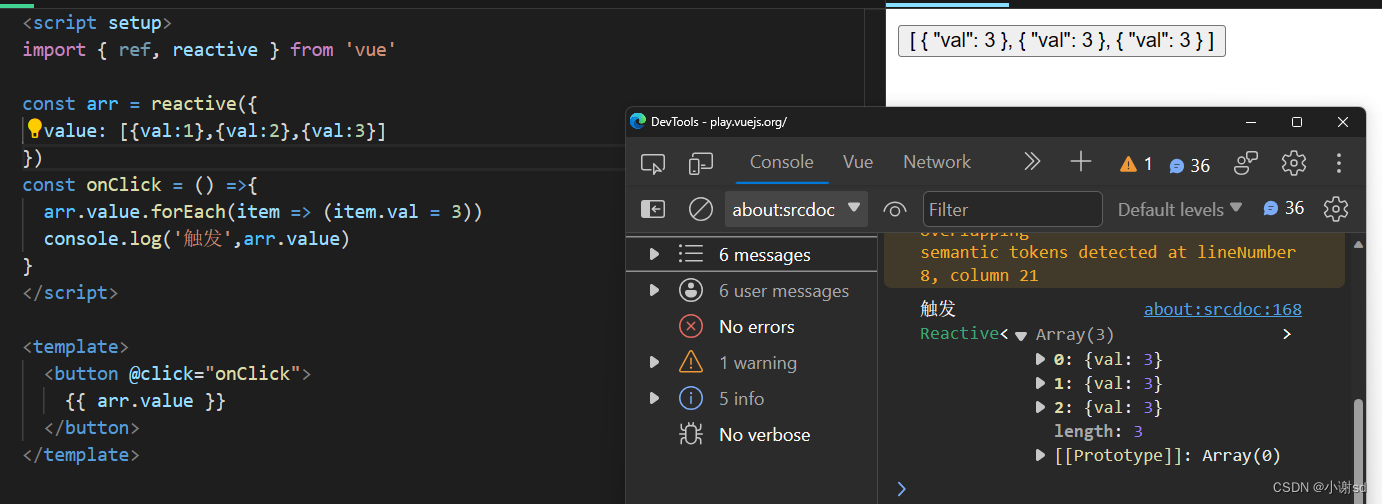Open the about:srcdoc:168 source link
The image size is (1382, 504).
1222,309
